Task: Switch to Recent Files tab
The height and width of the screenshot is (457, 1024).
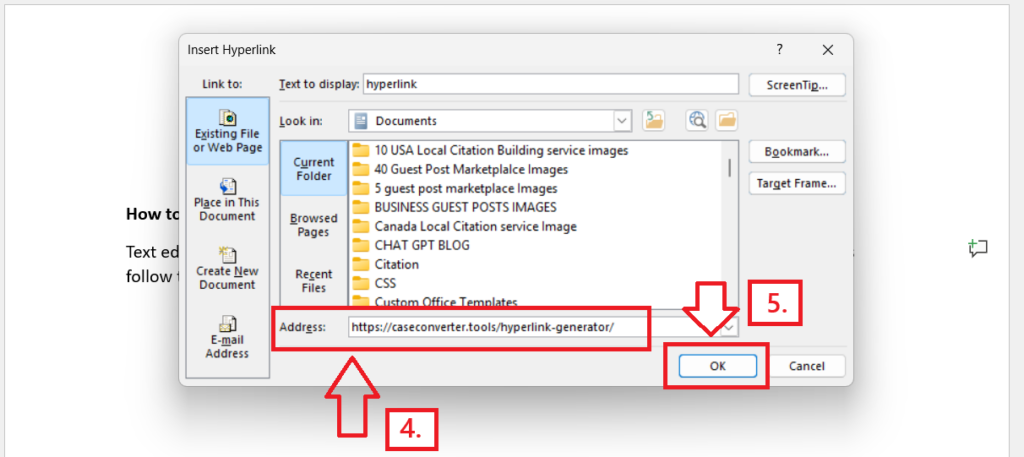Action: [x=313, y=281]
